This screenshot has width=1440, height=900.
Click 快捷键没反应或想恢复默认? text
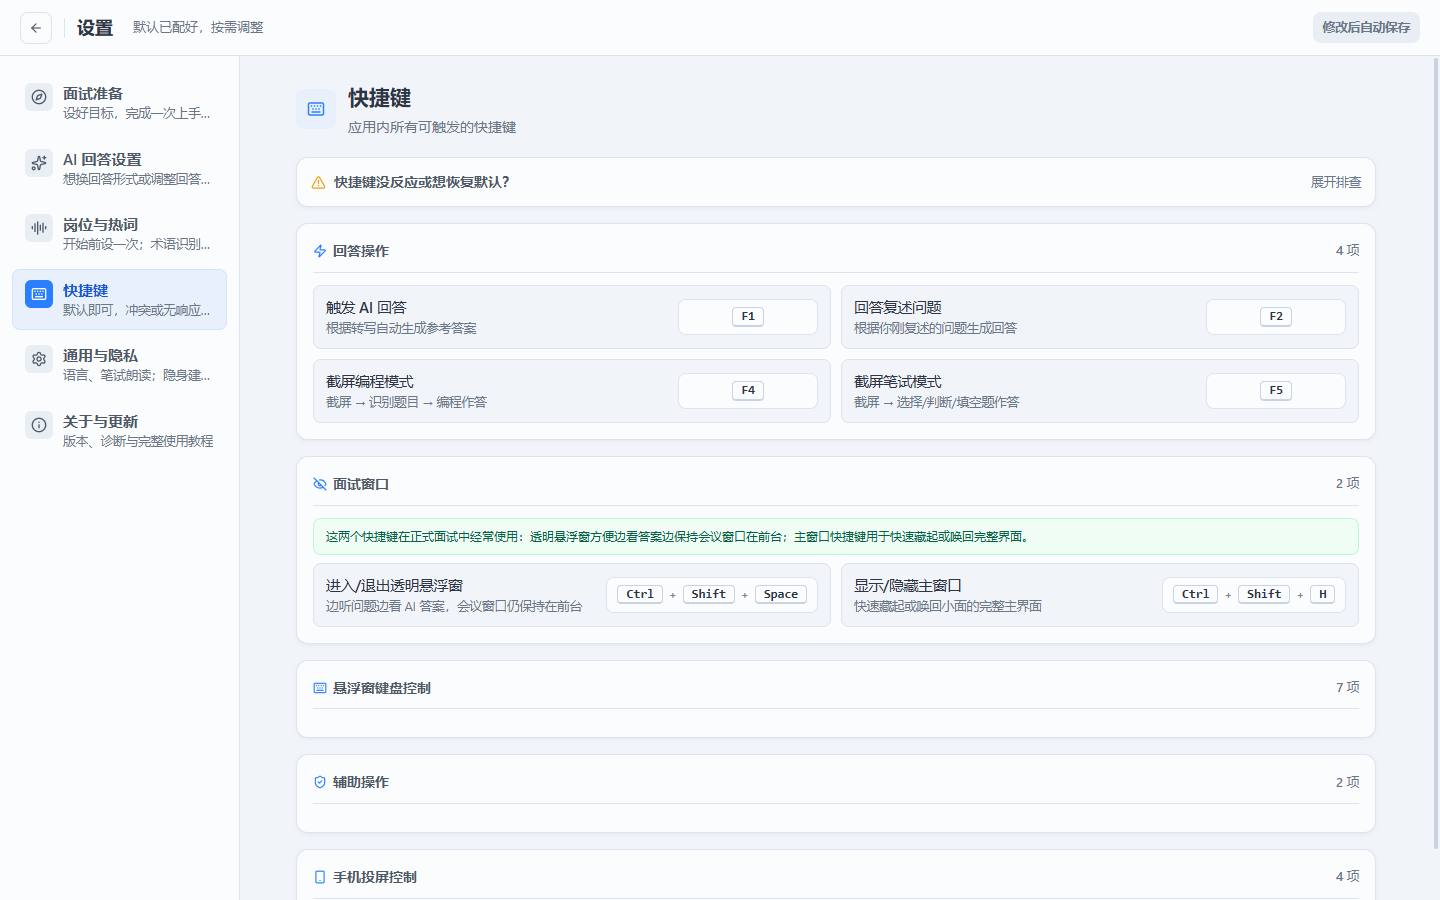422,182
